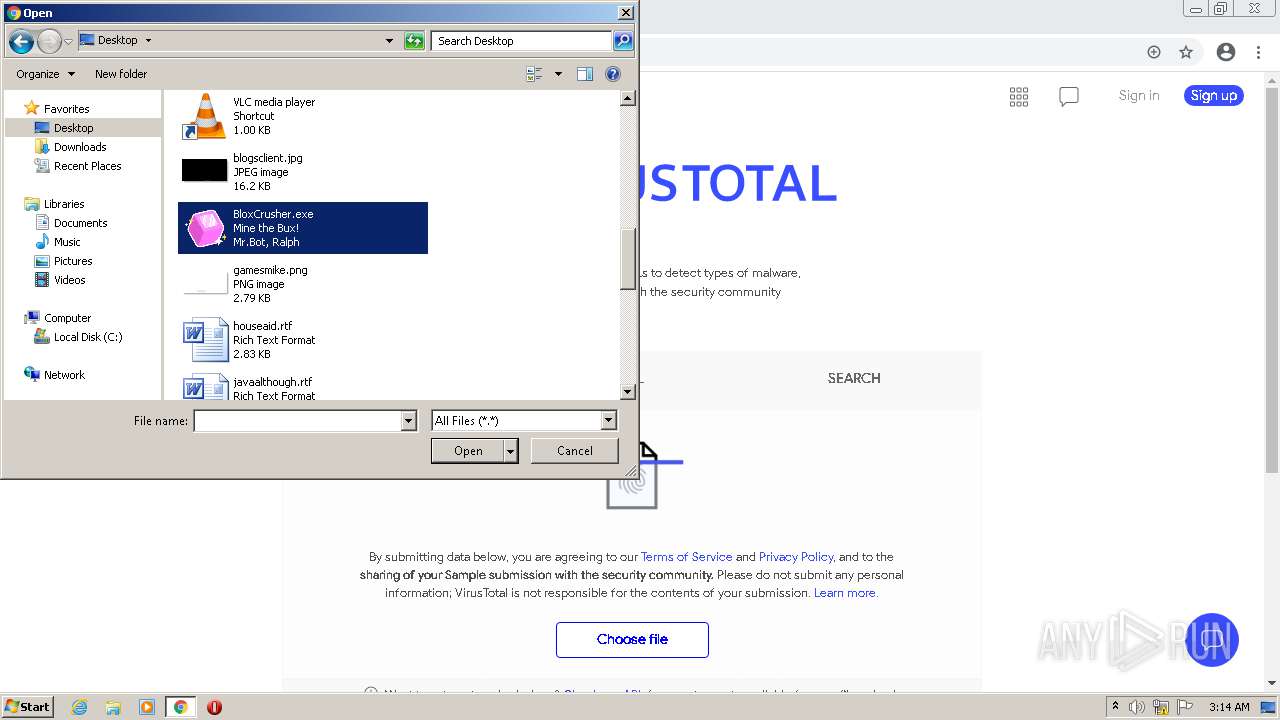Image resolution: width=1280 pixels, height=720 pixels.
Task: Open the Privacy Policy link
Action: (796, 557)
